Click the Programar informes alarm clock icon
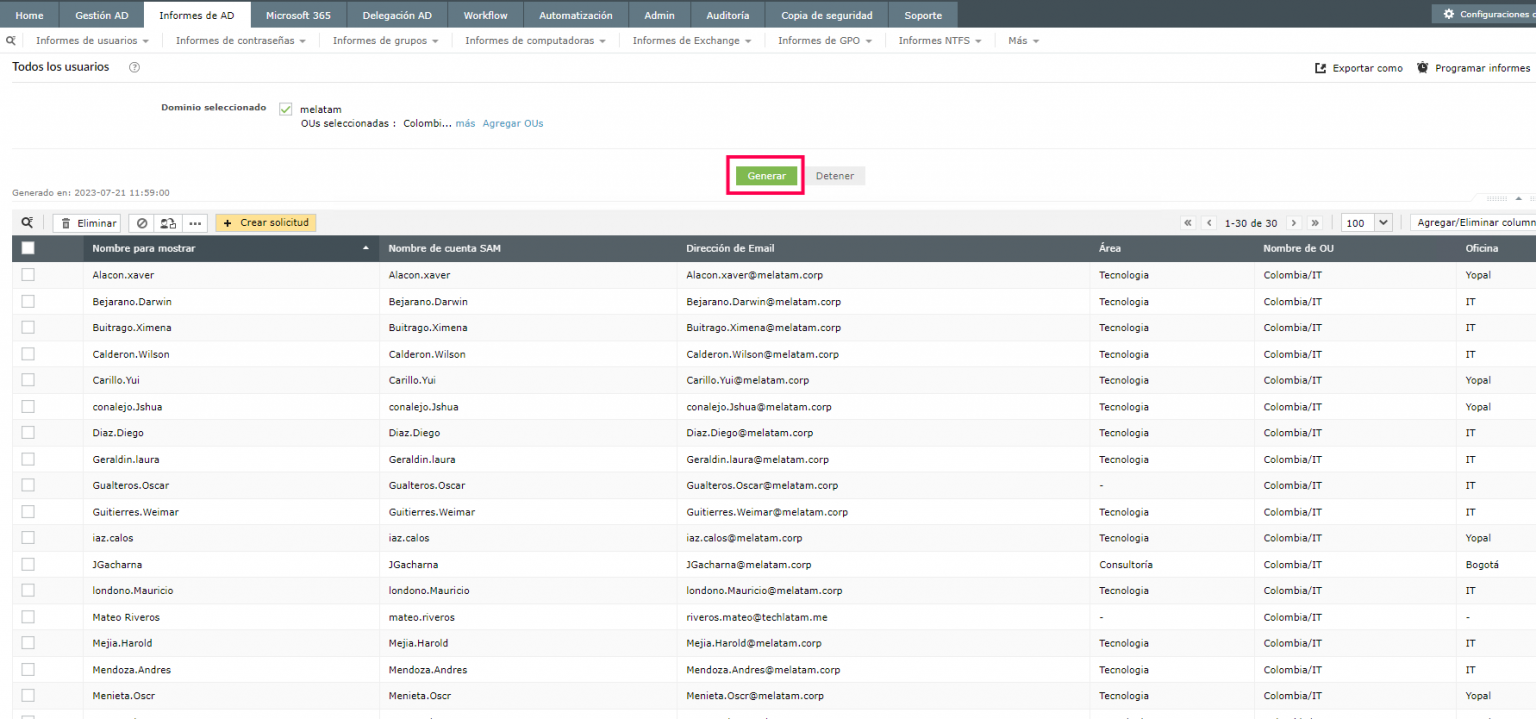 (x=1422, y=68)
